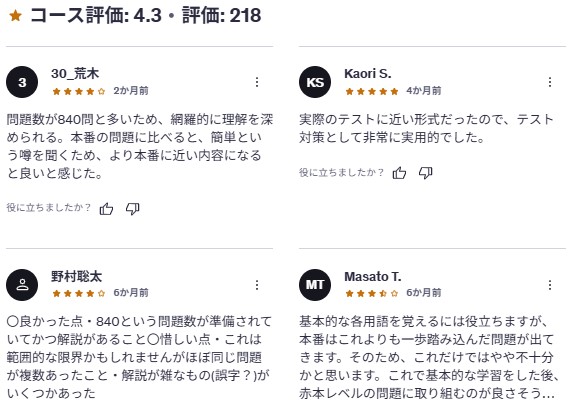Click the reviewer name Kaori S.
Viewport: 572px width, 409px height.
(368, 73)
